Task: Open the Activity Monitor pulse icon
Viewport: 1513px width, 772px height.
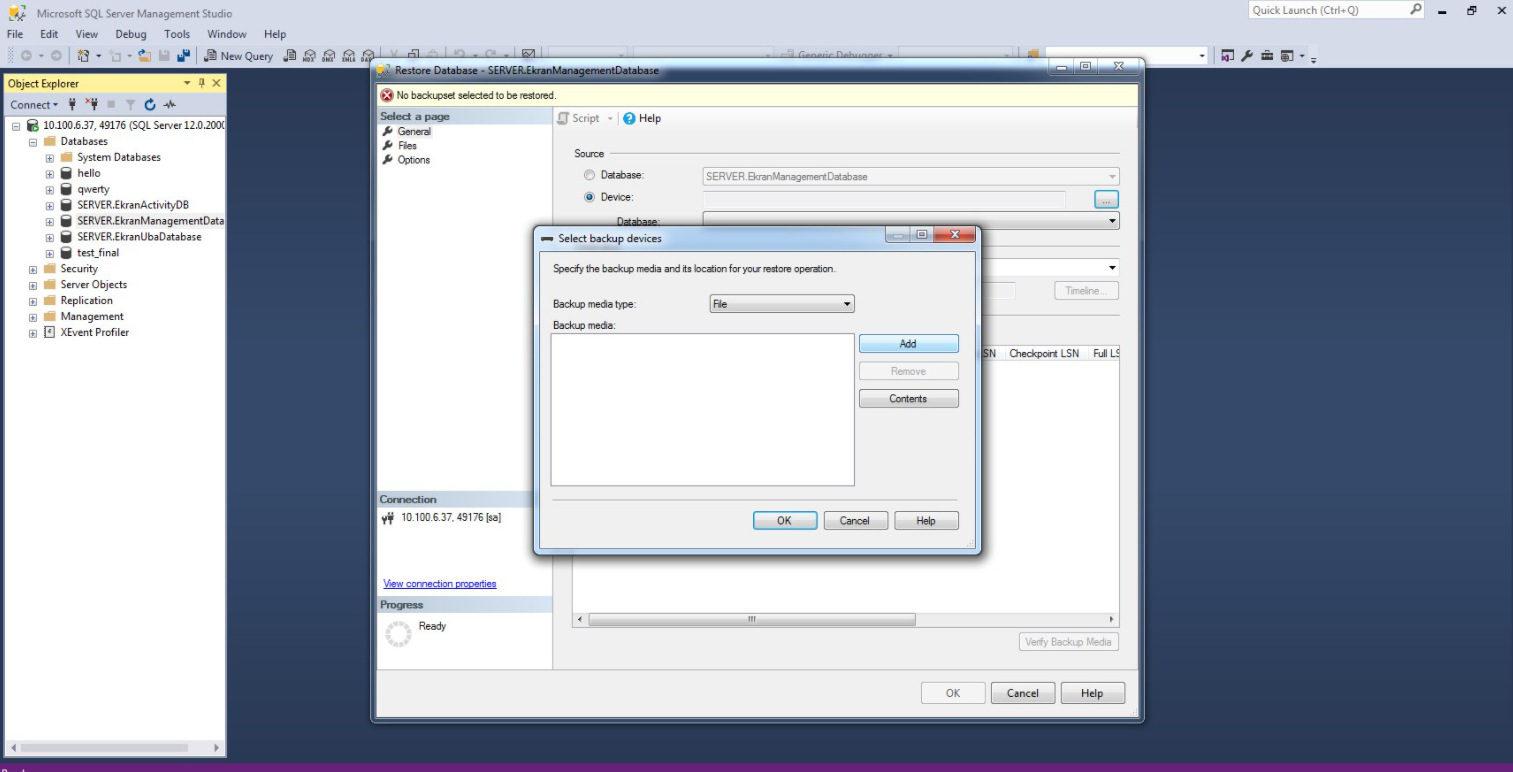Action: coord(170,104)
